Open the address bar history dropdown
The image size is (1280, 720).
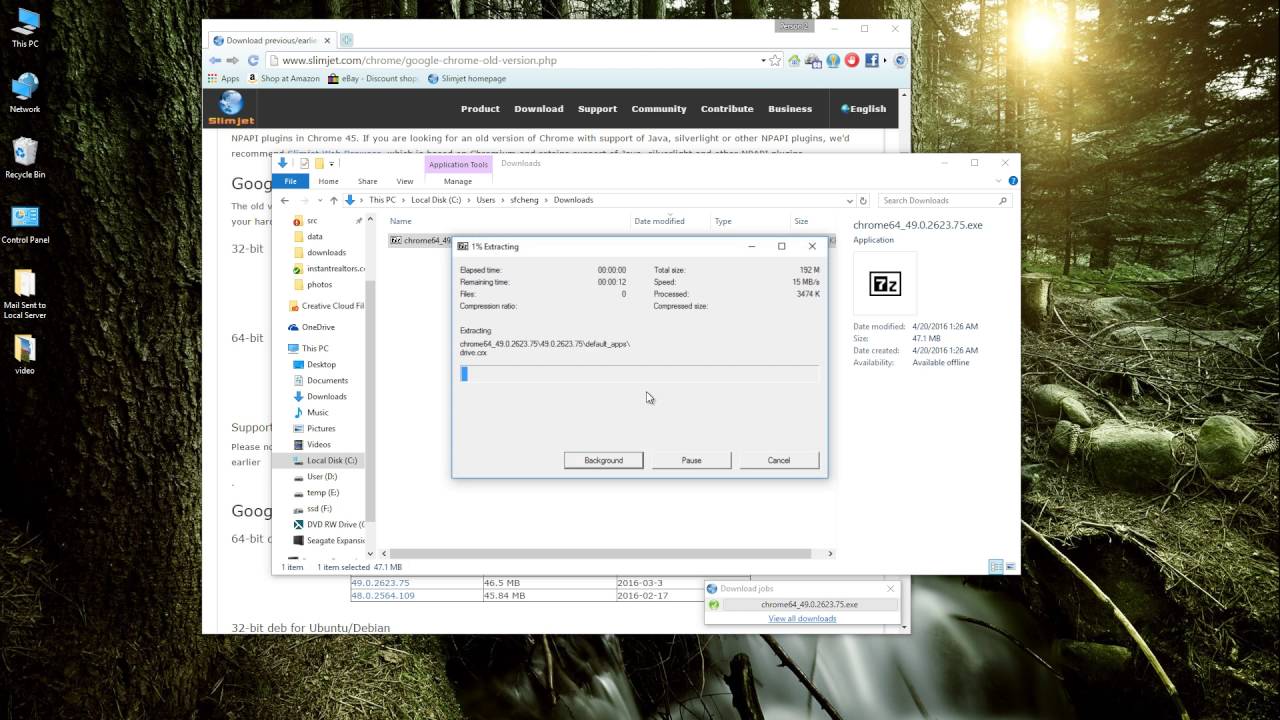(x=849, y=200)
